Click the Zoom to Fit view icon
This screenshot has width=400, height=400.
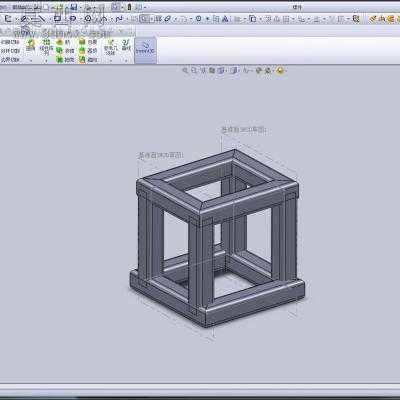coord(185,70)
